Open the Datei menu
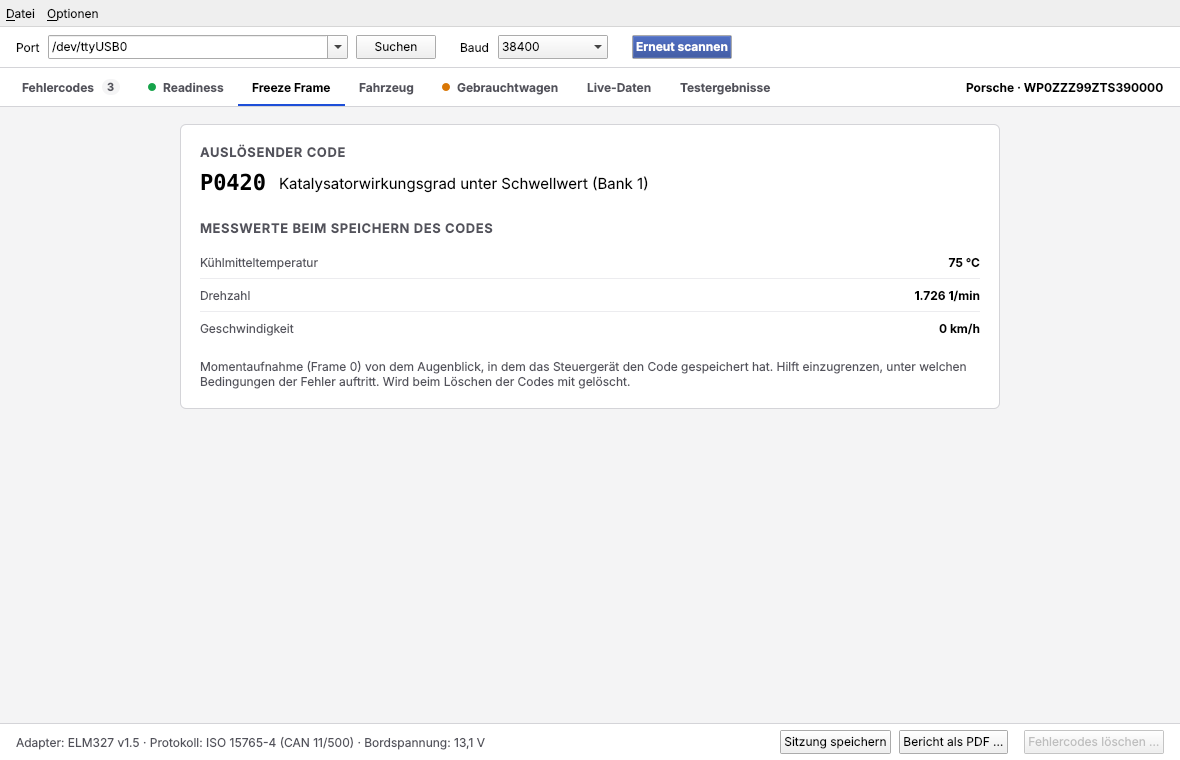The width and height of the screenshot is (1180, 760). pyautogui.click(x=20, y=14)
